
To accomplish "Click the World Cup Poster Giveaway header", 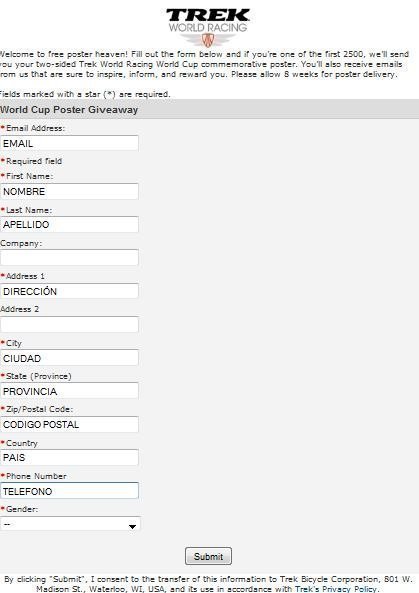I will tap(69, 110).
